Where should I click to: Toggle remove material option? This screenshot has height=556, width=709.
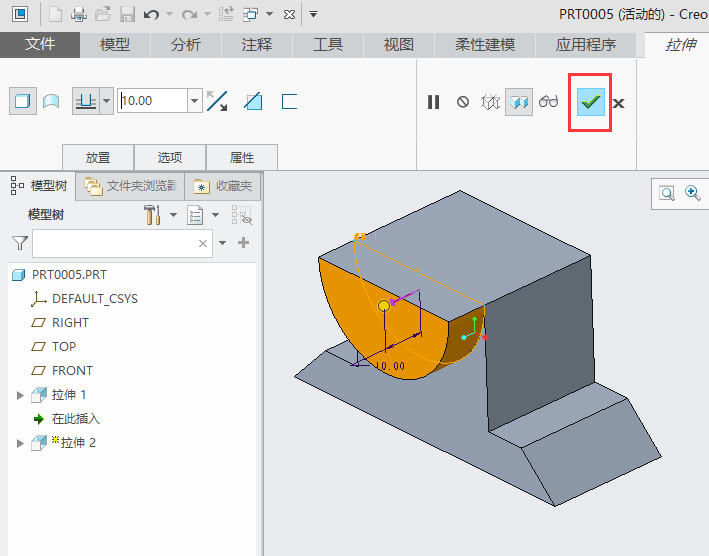tap(253, 101)
